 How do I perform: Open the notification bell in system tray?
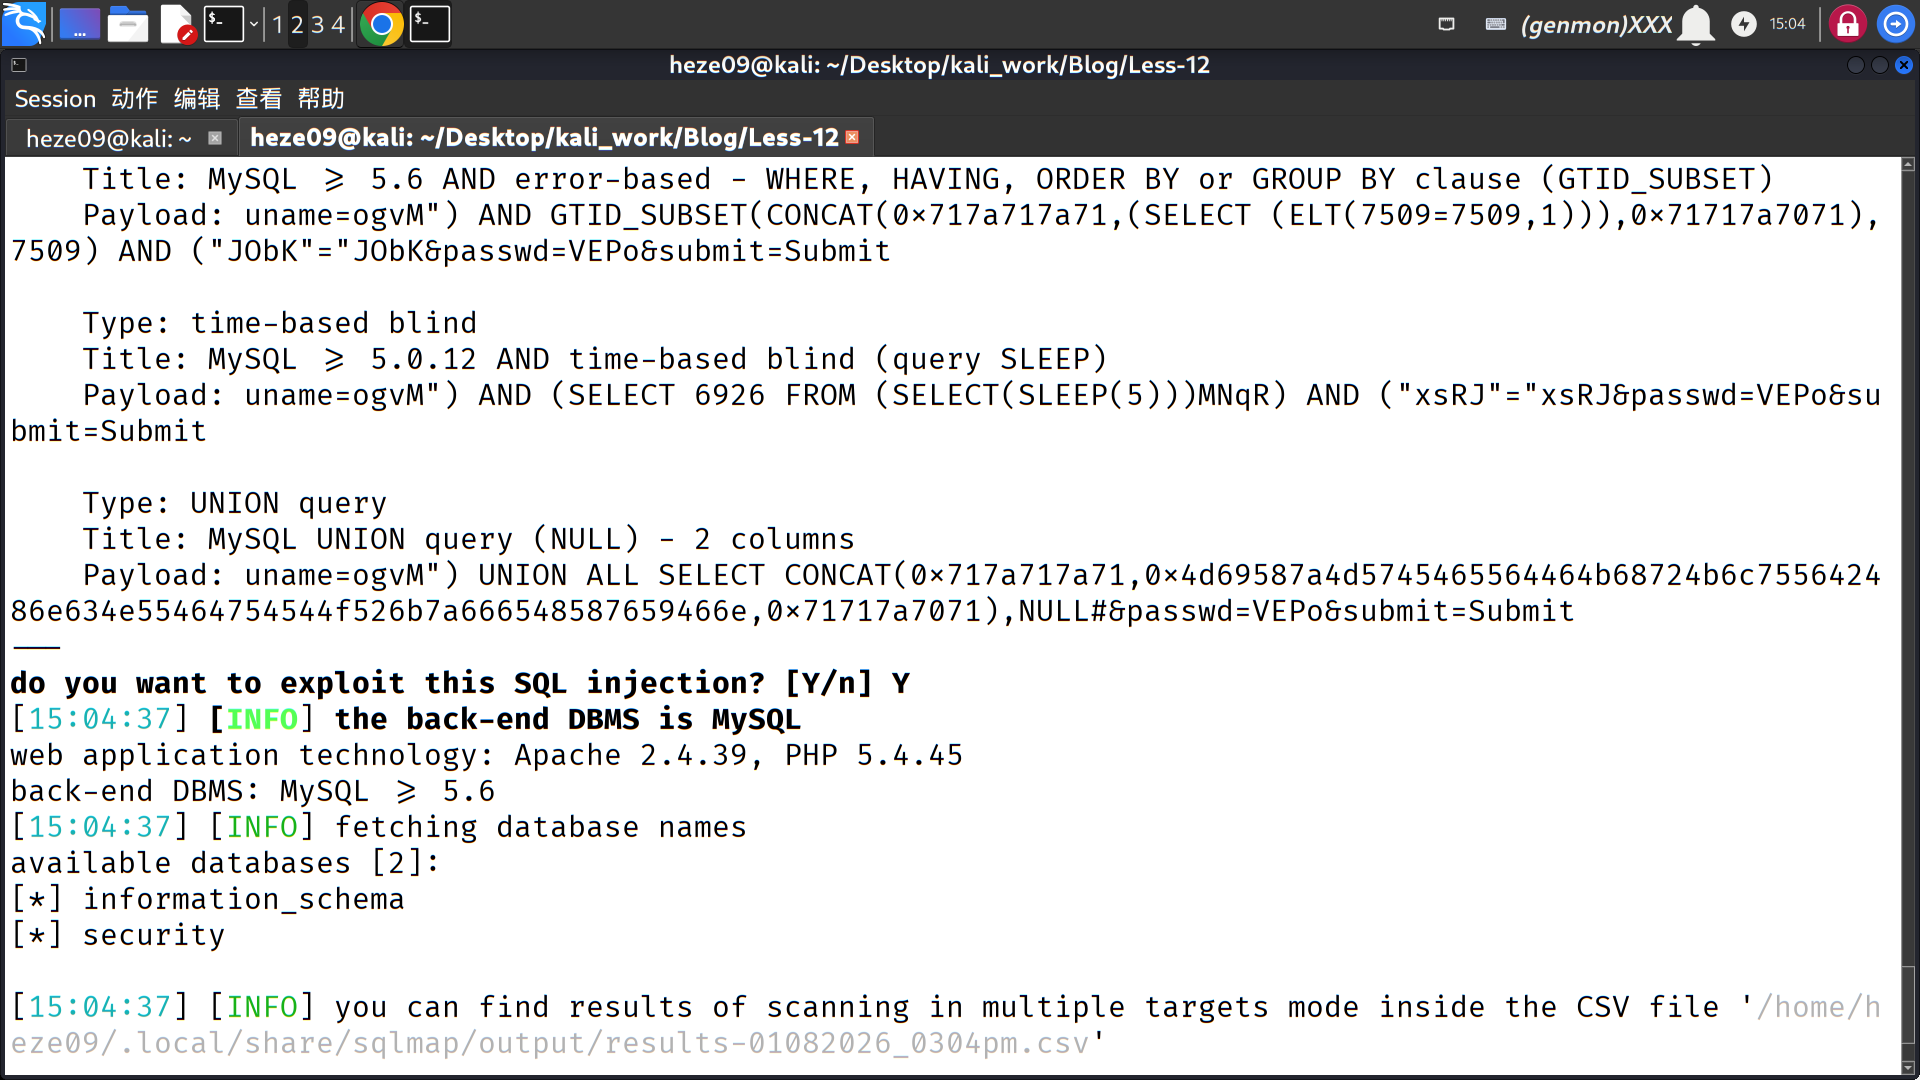(x=1696, y=24)
